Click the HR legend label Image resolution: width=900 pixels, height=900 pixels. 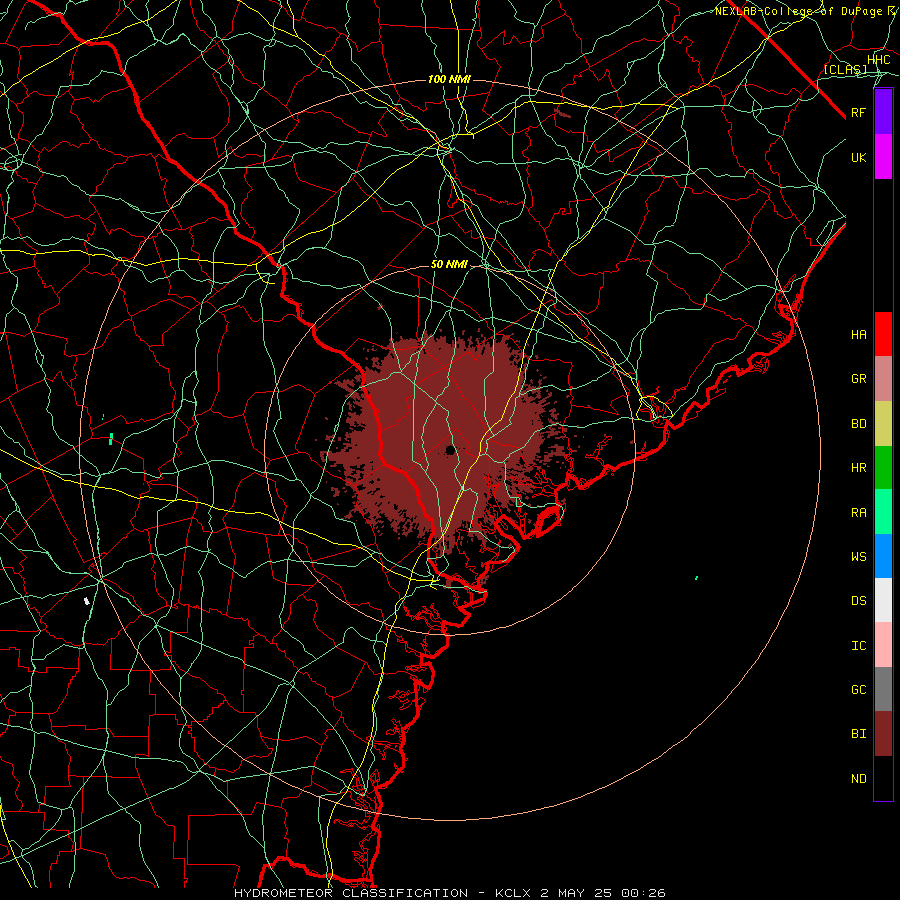click(858, 468)
